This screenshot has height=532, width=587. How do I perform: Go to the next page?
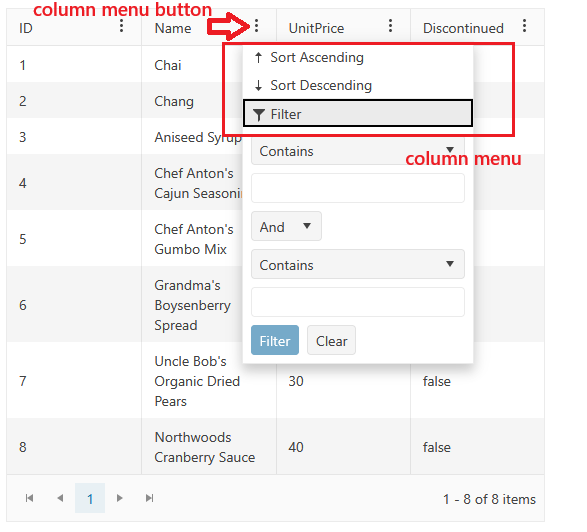tap(119, 498)
